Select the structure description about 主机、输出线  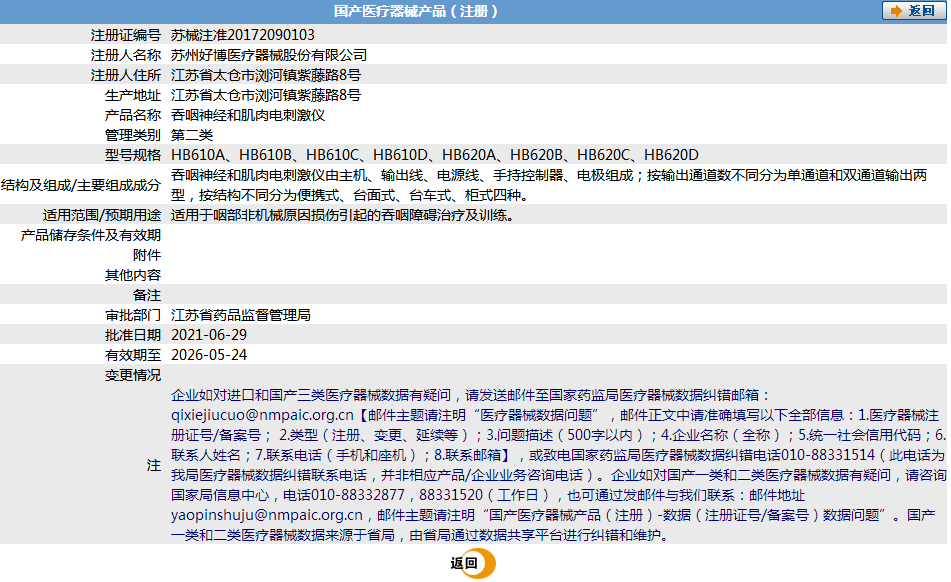(x=549, y=185)
